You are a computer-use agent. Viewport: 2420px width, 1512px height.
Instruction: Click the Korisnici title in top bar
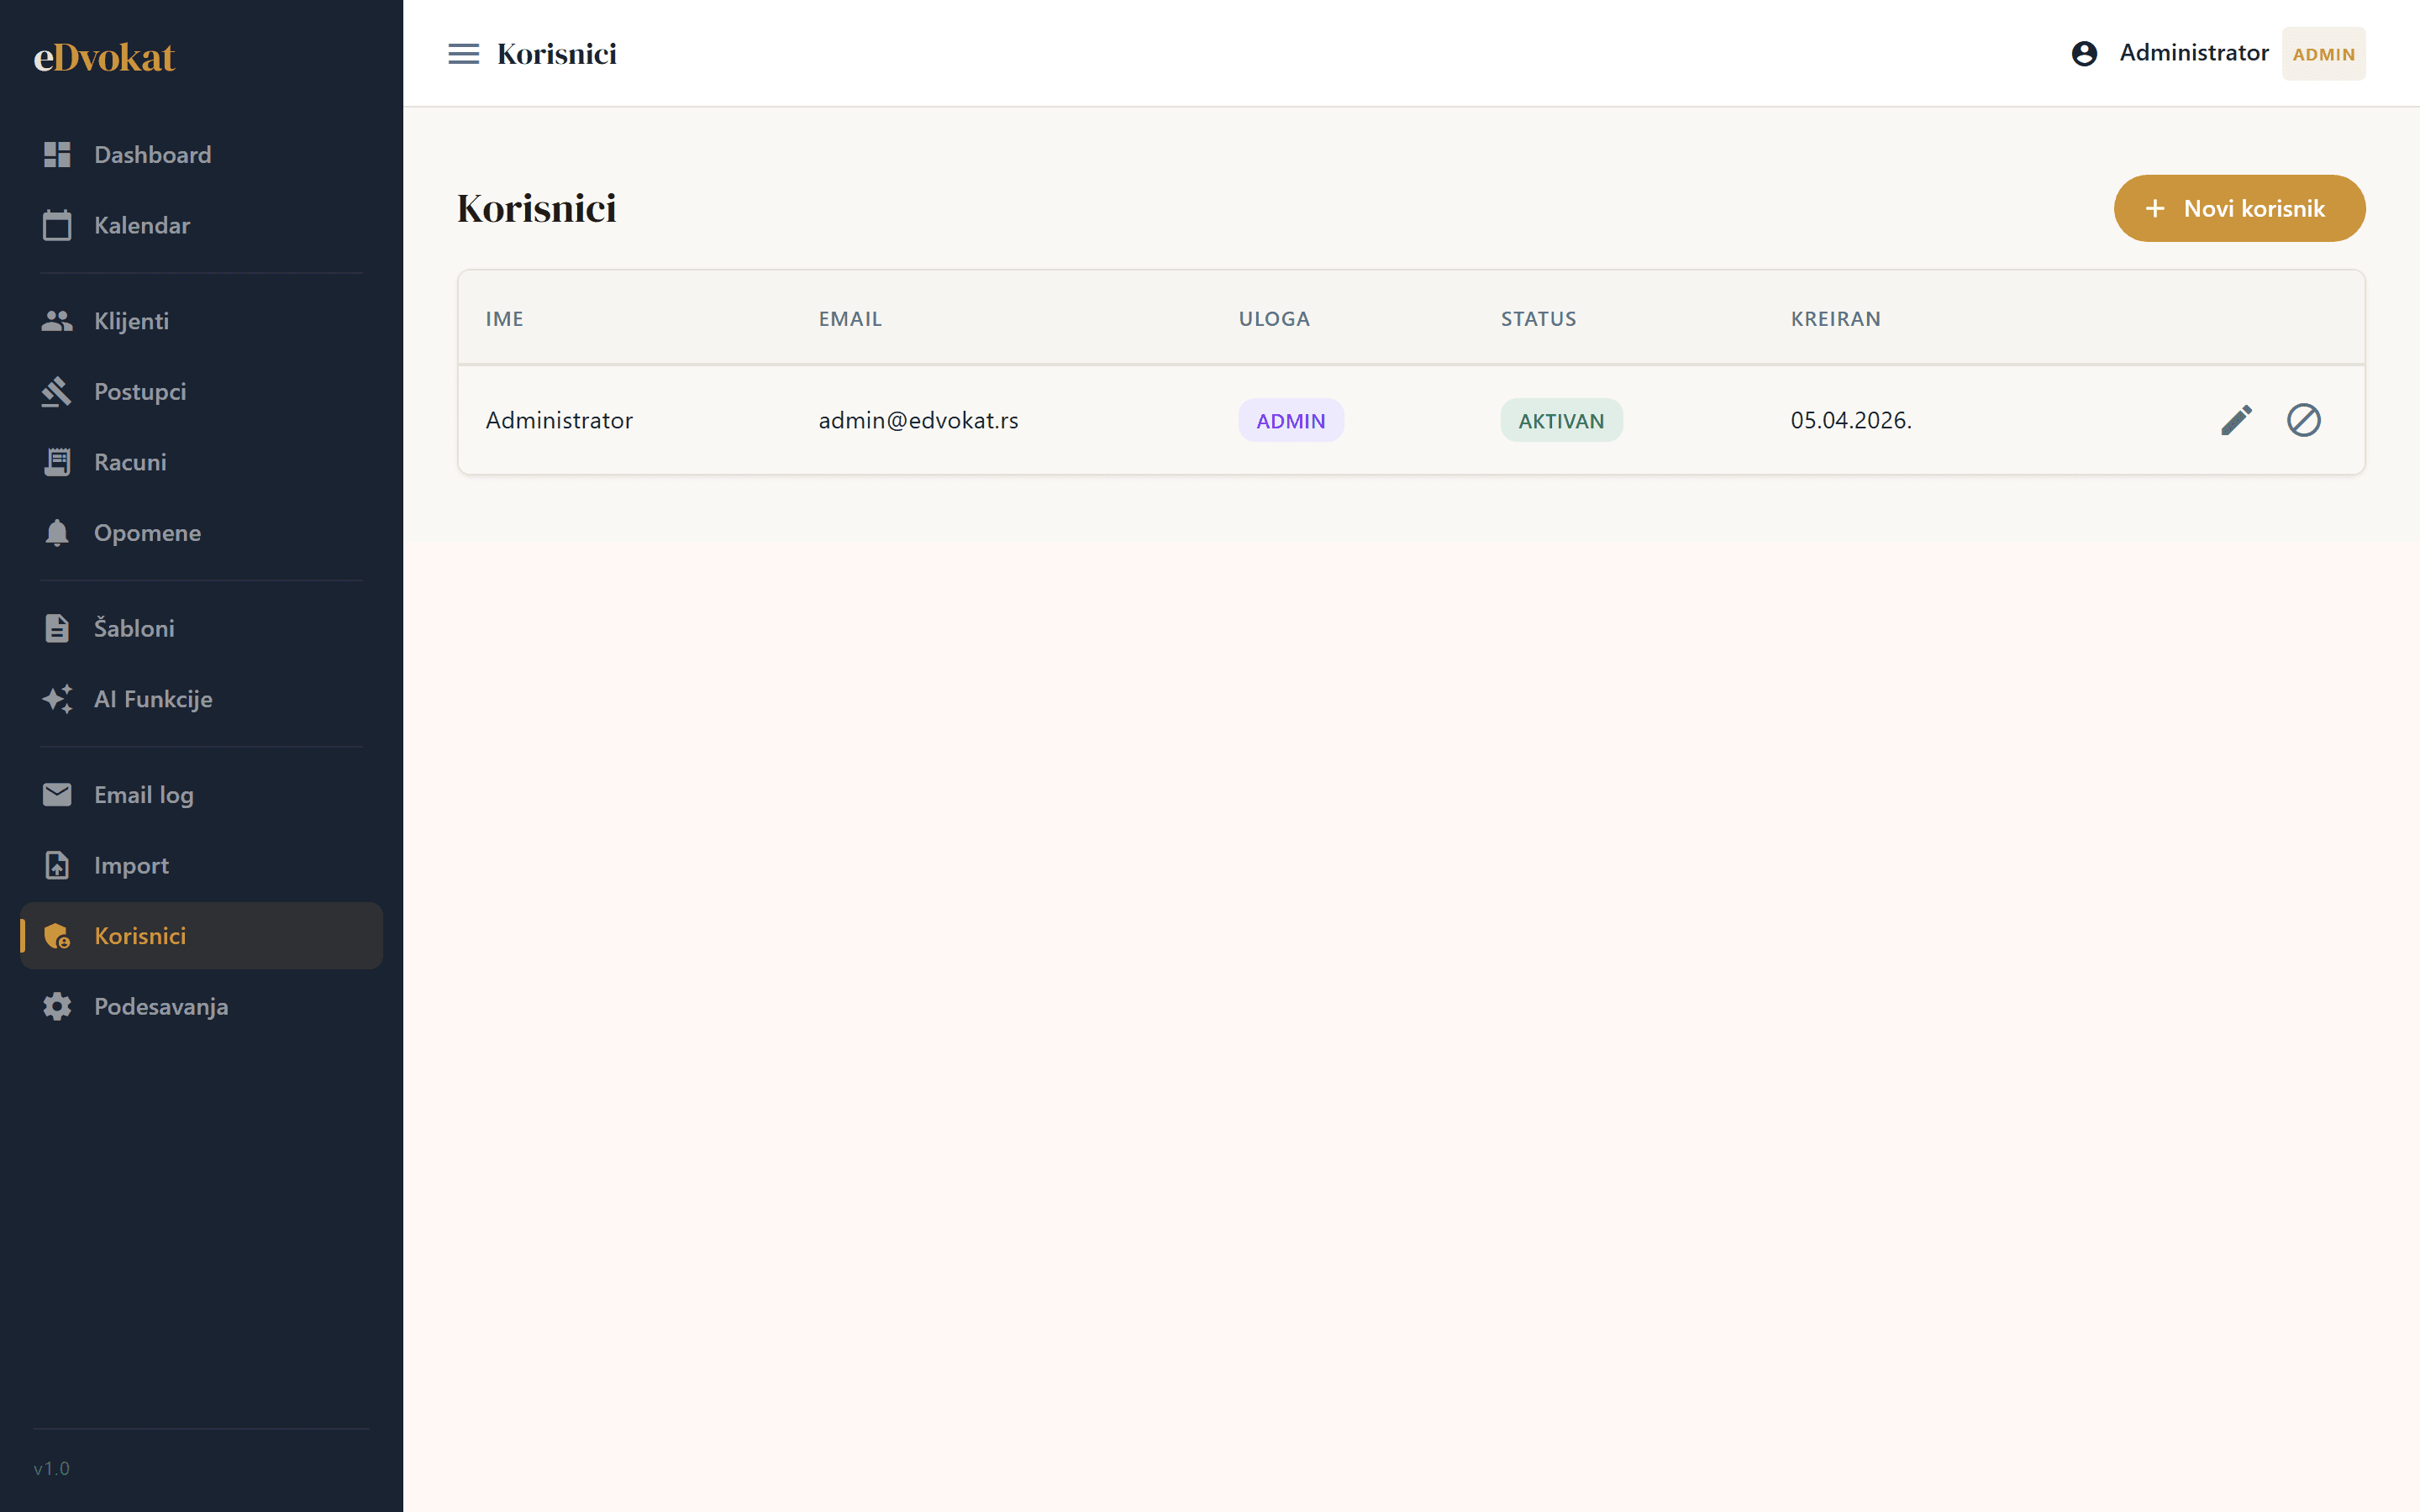[557, 54]
